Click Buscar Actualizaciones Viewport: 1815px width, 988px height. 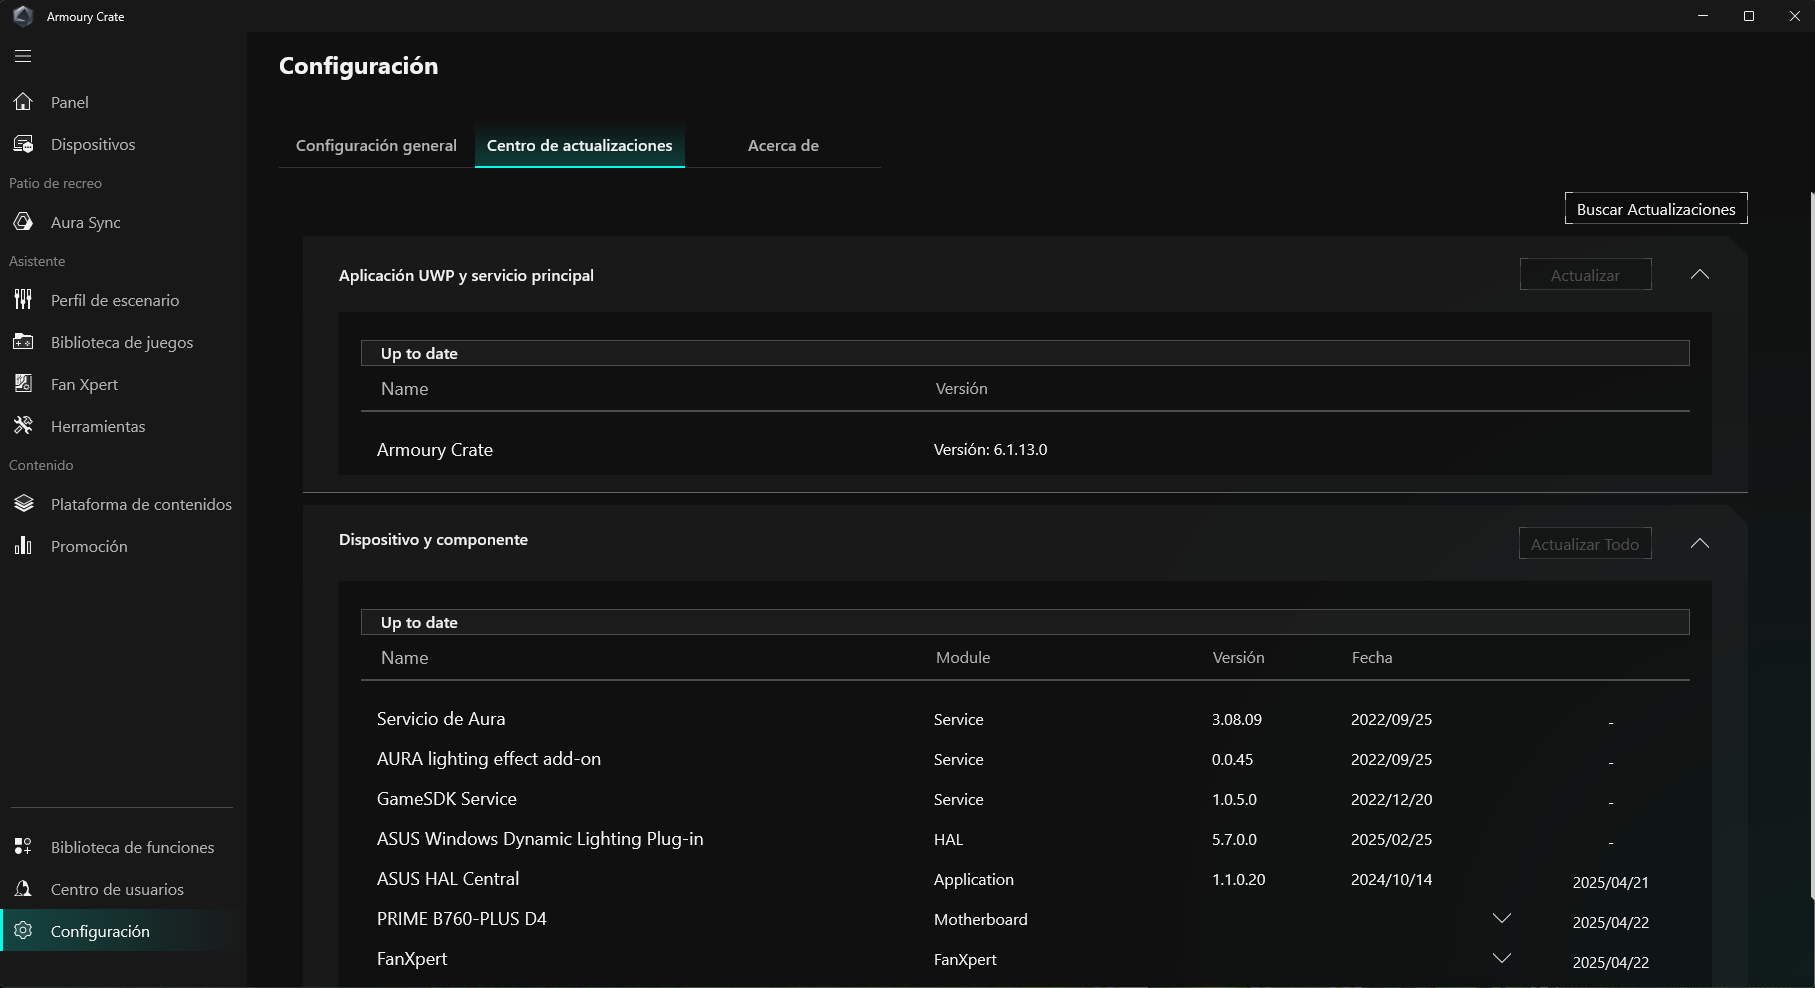pos(1656,208)
